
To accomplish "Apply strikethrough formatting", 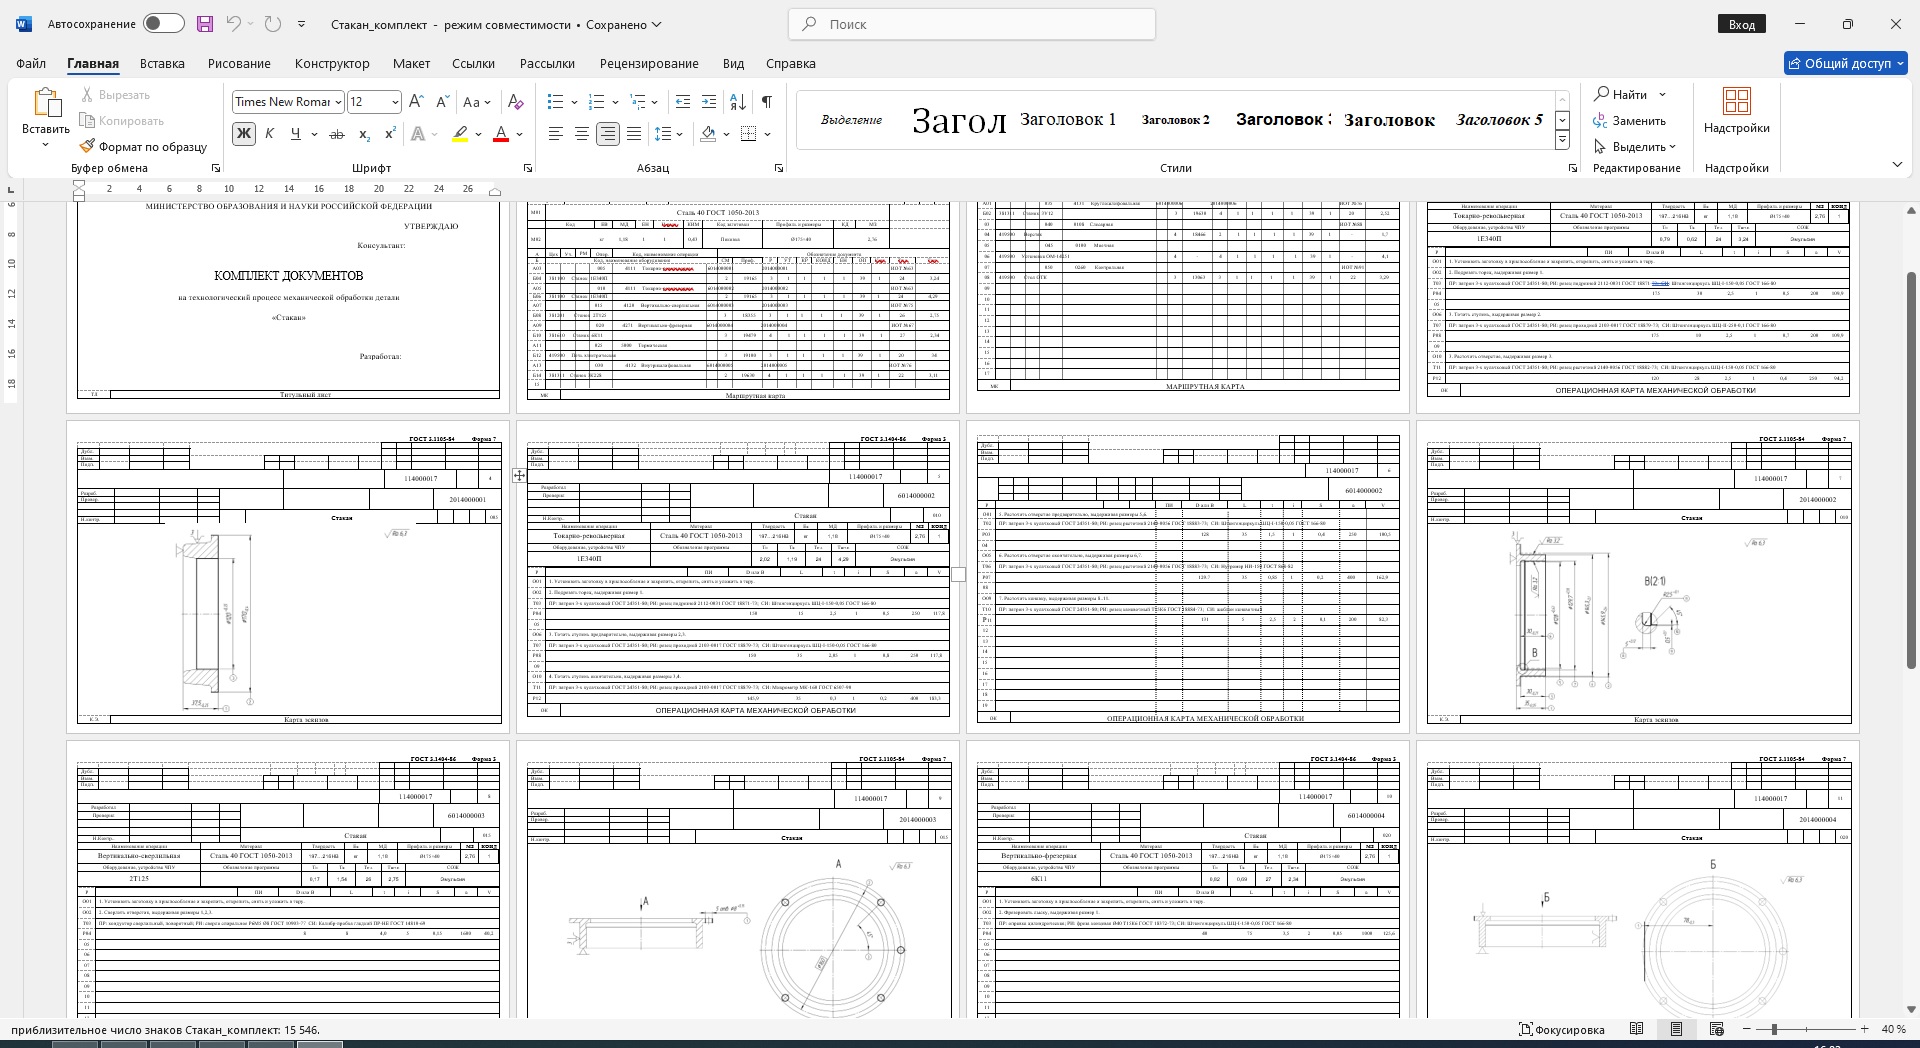I will (337, 133).
